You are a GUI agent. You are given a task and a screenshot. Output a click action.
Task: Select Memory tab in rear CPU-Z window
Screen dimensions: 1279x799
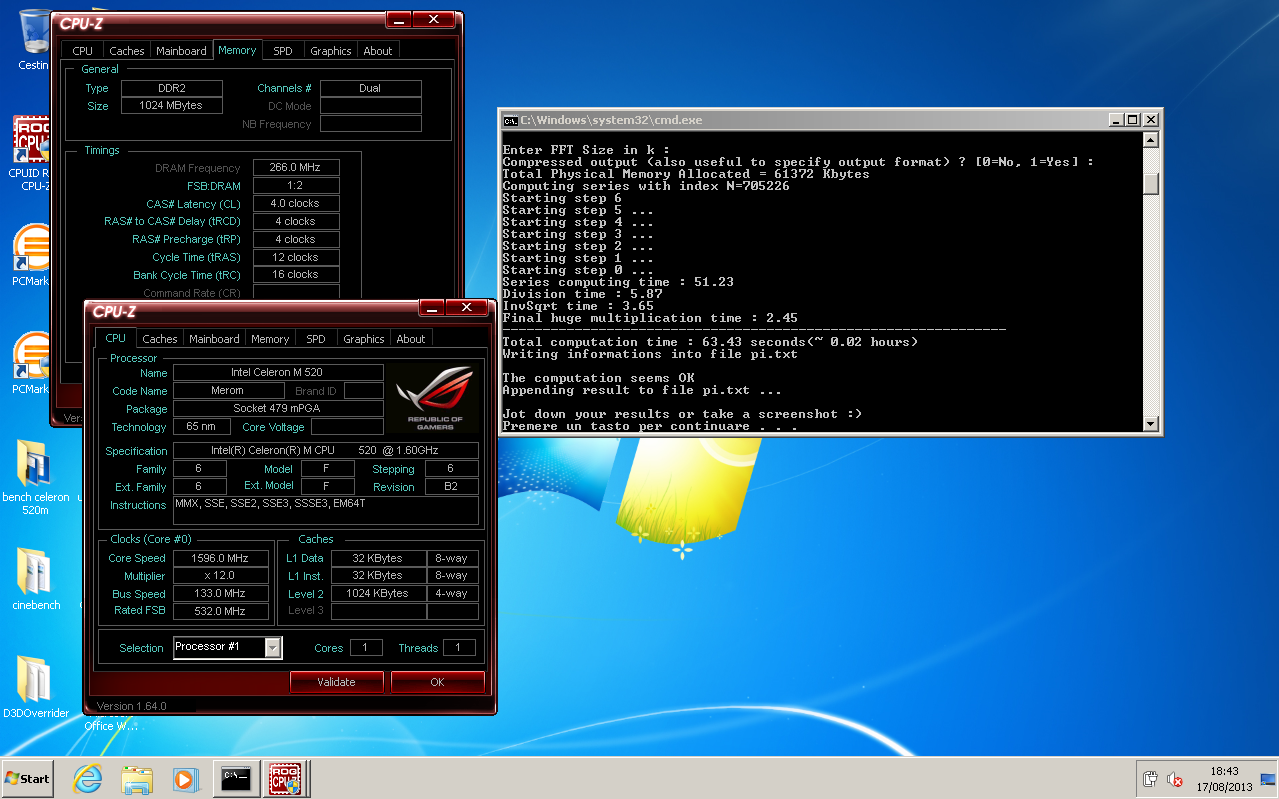point(237,50)
